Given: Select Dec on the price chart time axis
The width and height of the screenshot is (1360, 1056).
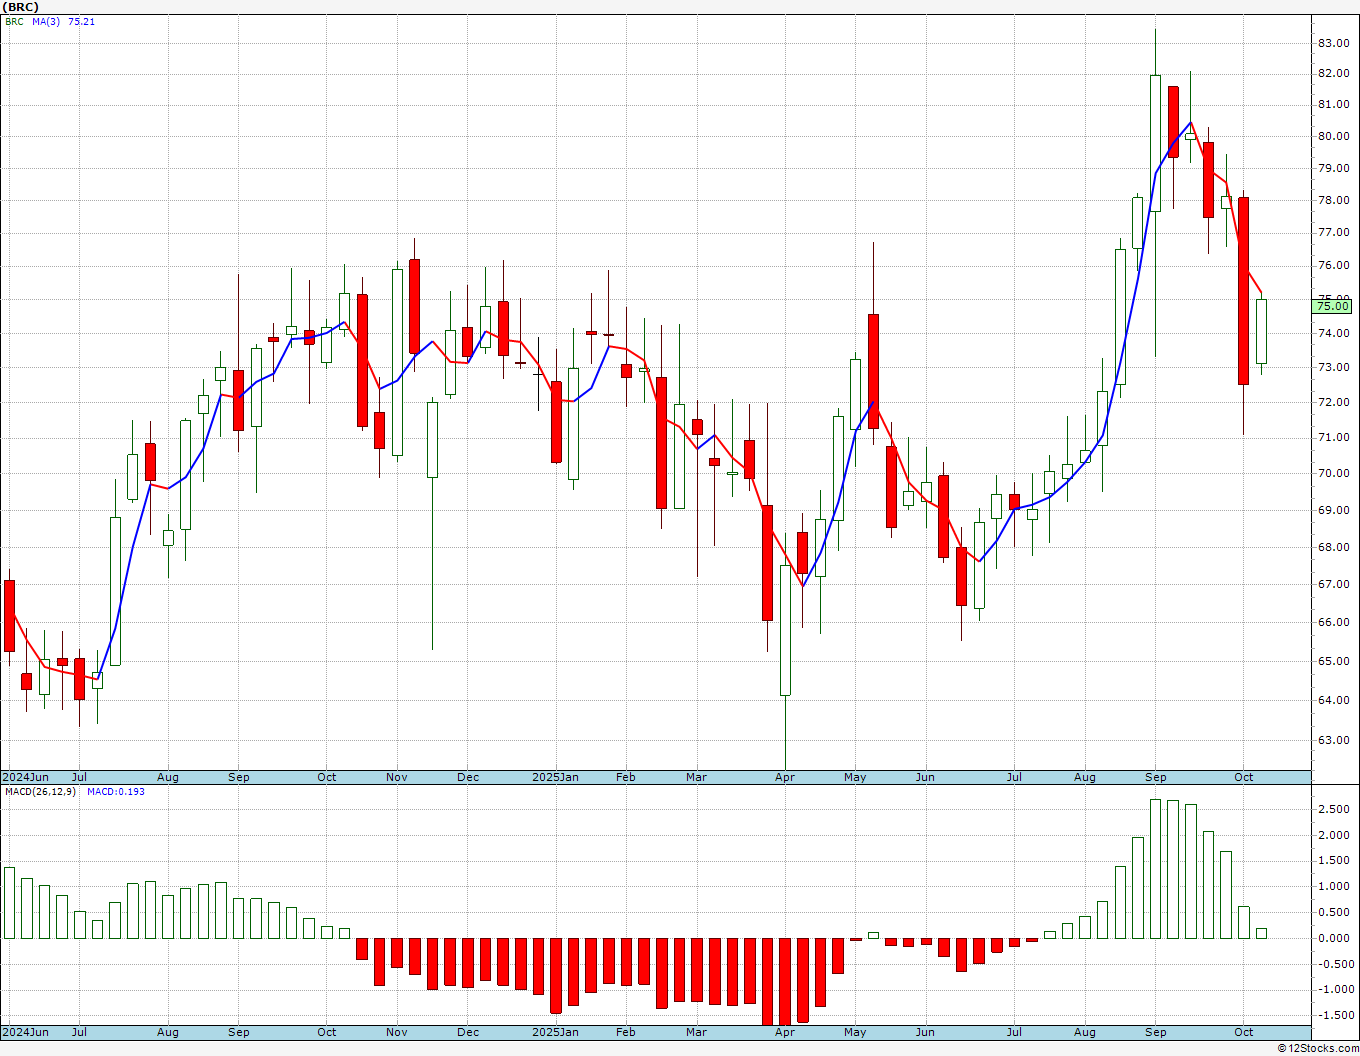Looking at the screenshot, I should pyautogui.click(x=468, y=777).
